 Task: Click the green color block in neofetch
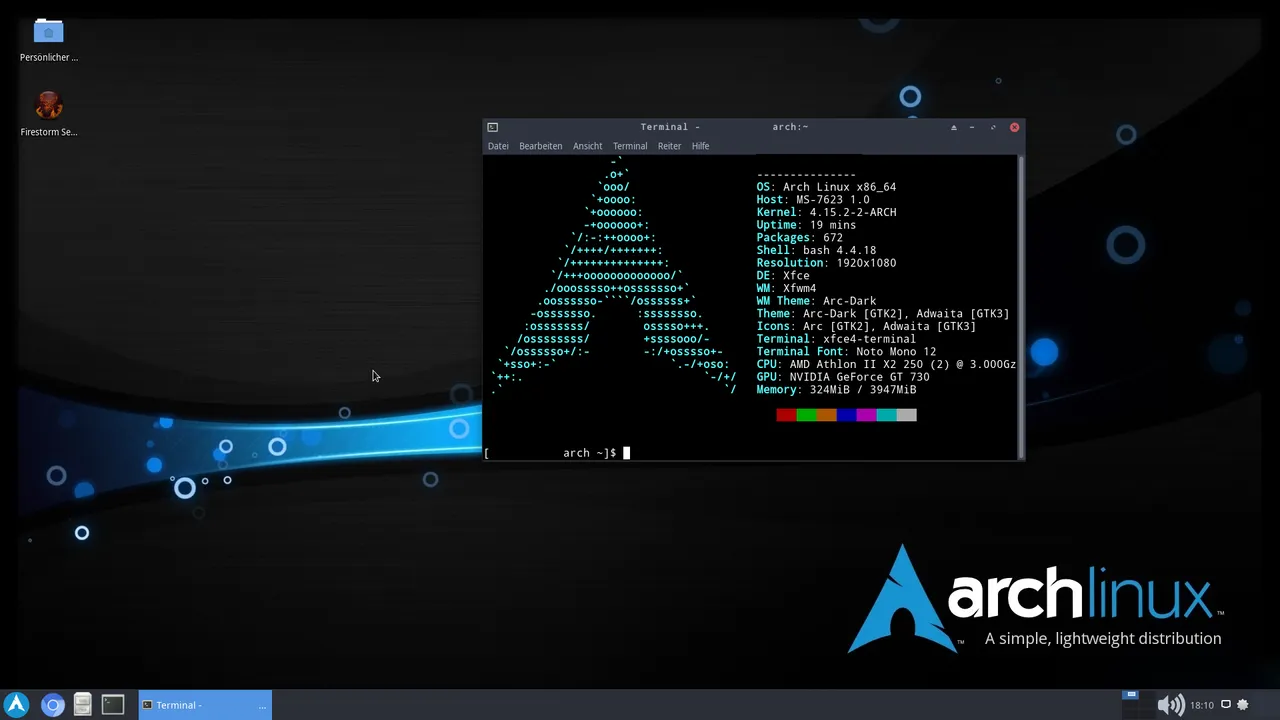(806, 415)
